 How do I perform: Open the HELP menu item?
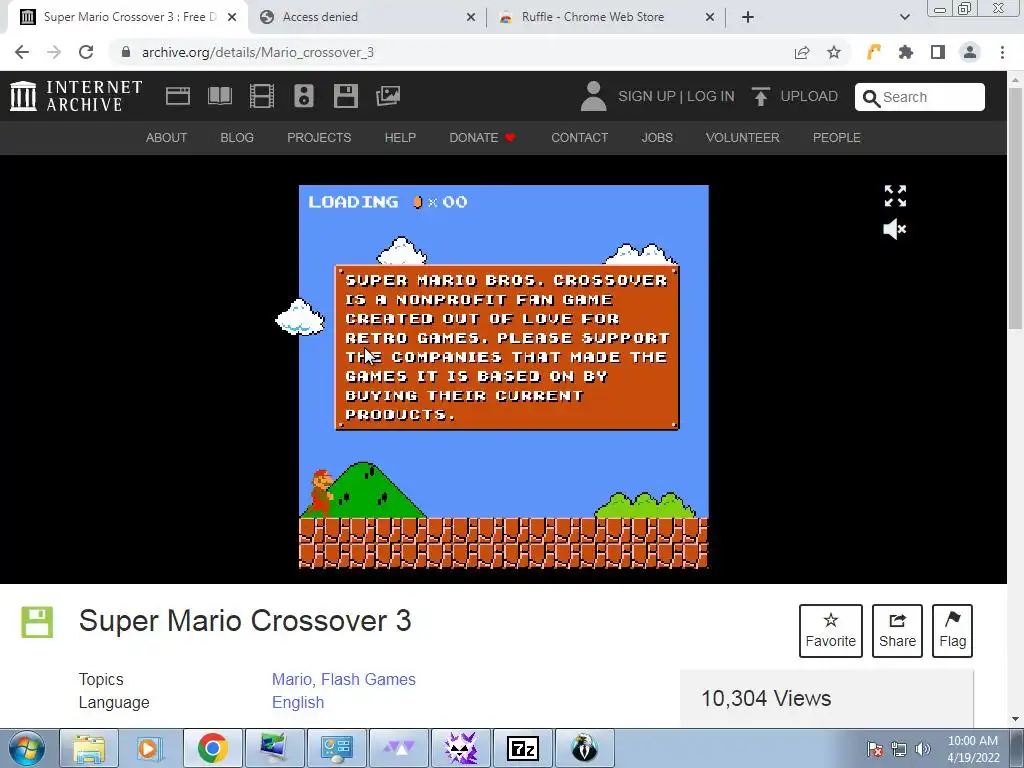tap(400, 138)
